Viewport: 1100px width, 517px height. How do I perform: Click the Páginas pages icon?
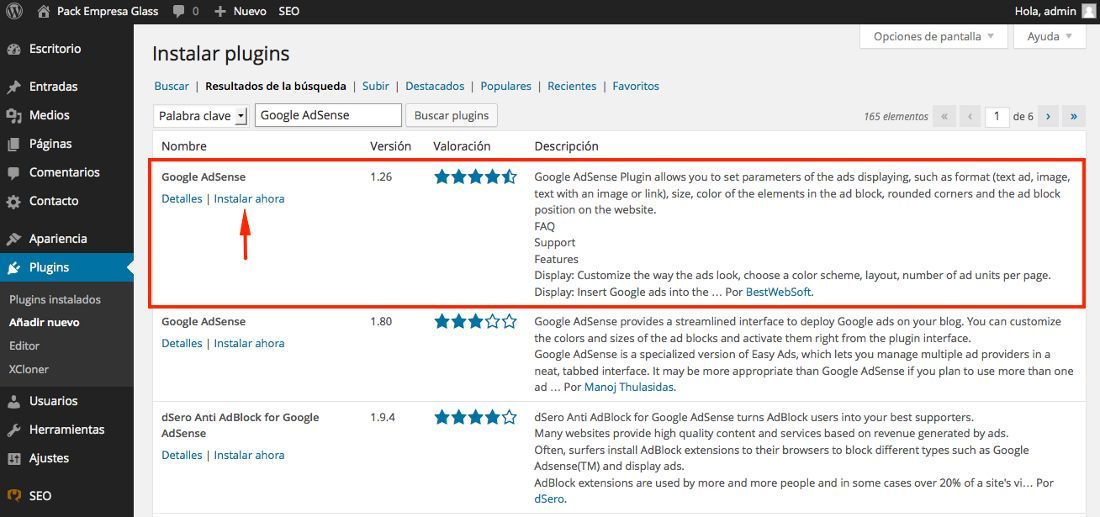(13, 144)
